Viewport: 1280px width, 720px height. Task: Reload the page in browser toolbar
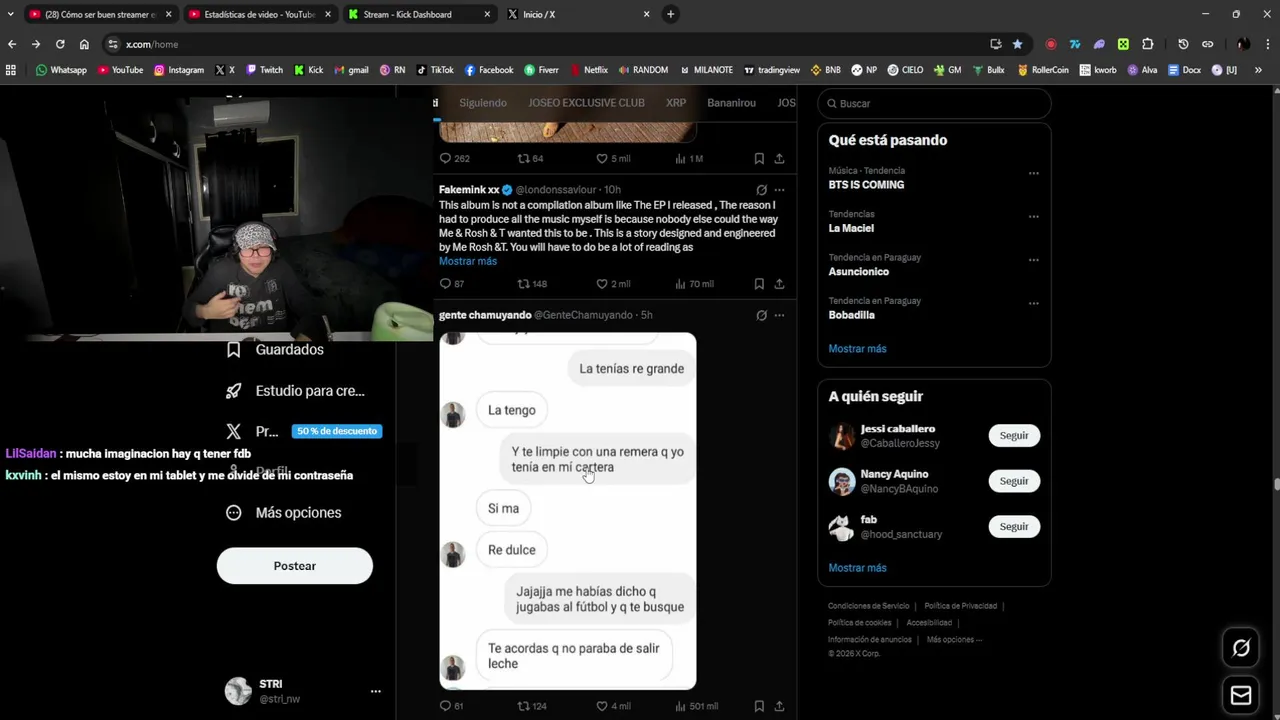tap(60, 44)
